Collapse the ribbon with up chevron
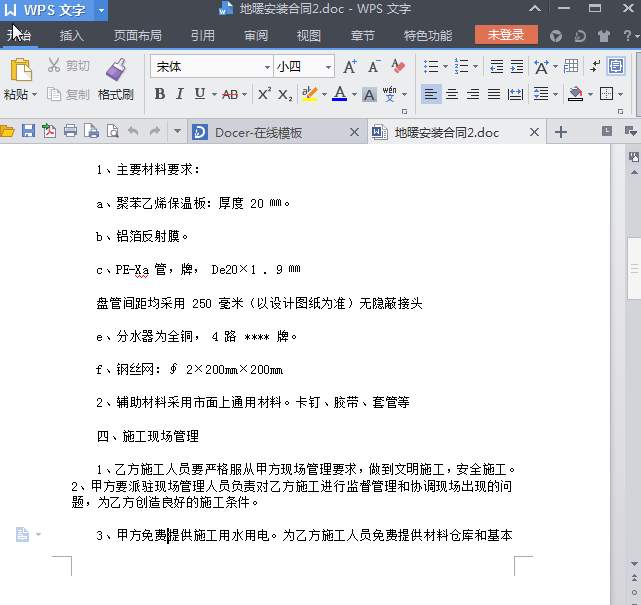This screenshot has height=605, width=641. [535, 9]
